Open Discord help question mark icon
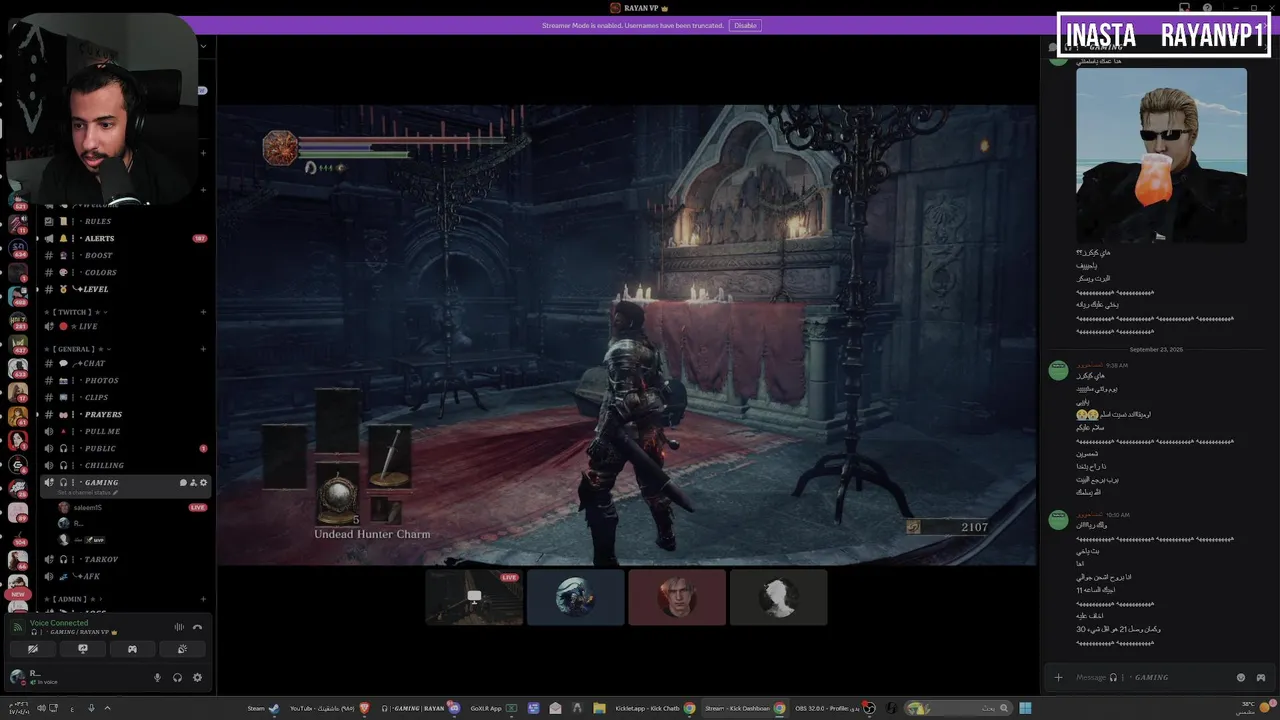The image size is (1280, 720). pos(1206,8)
